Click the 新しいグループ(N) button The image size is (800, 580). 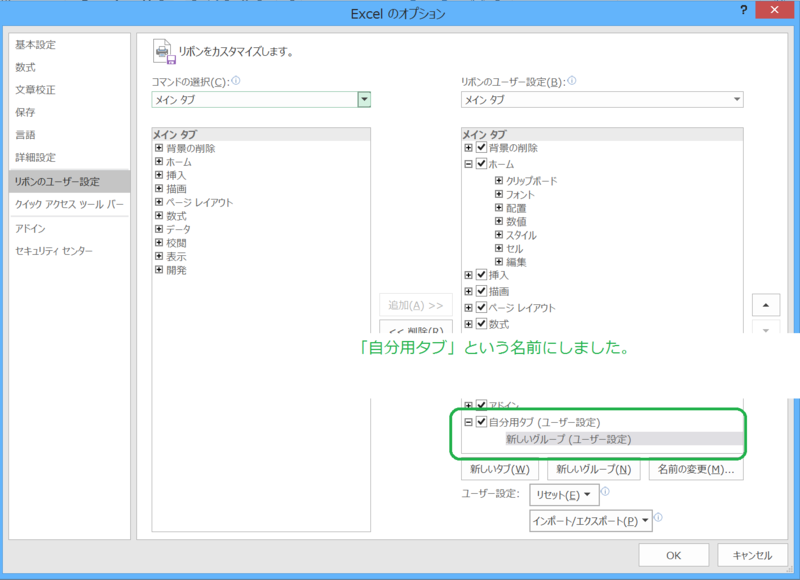pyautogui.click(x=593, y=469)
